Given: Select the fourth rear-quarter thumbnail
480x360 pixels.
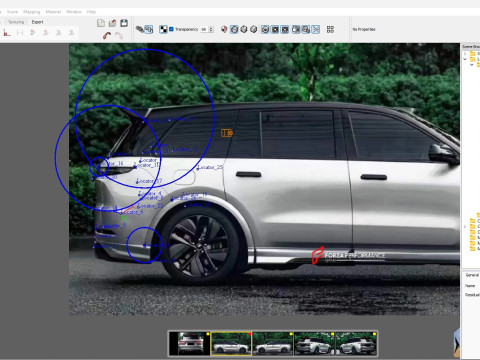Looking at the screenshot, I should click(x=314, y=343).
